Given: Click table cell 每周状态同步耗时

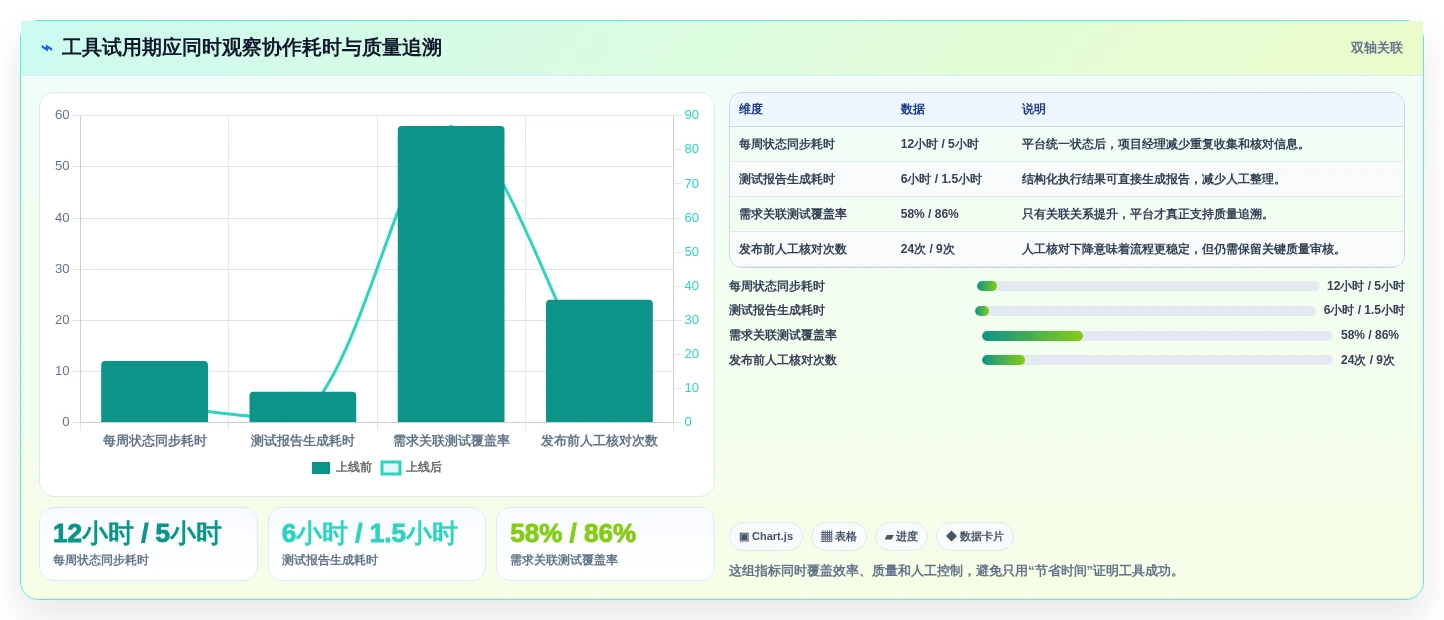Looking at the screenshot, I should tap(787, 144).
